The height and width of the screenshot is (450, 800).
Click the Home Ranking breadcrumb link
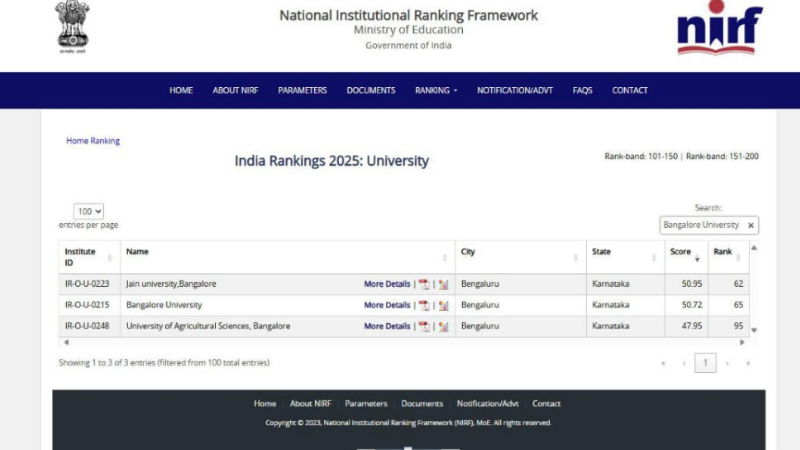coord(93,141)
